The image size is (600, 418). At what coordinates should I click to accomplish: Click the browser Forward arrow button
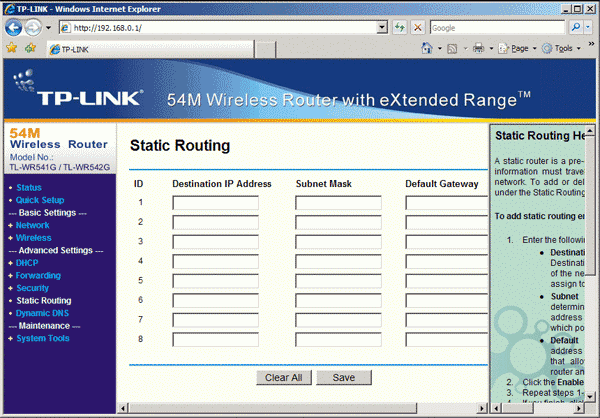pyautogui.click(x=34, y=28)
